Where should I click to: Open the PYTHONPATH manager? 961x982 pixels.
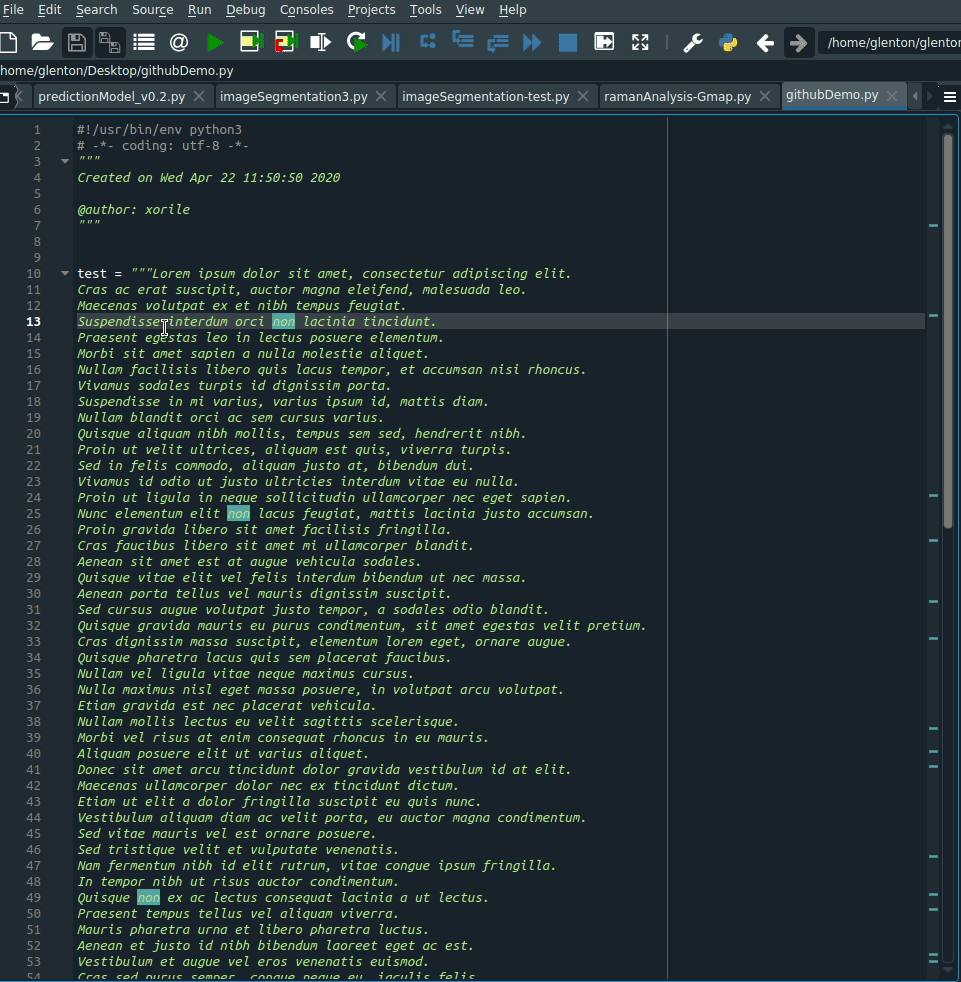[x=727, y=42]
